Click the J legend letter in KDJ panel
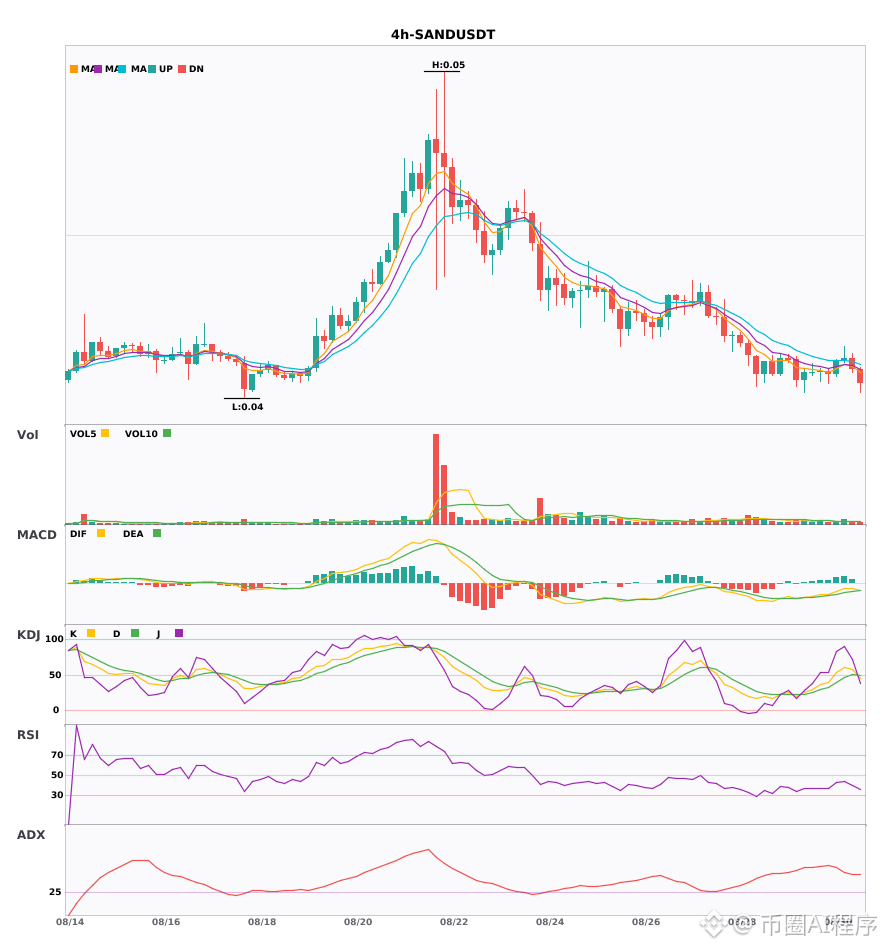 159,634
